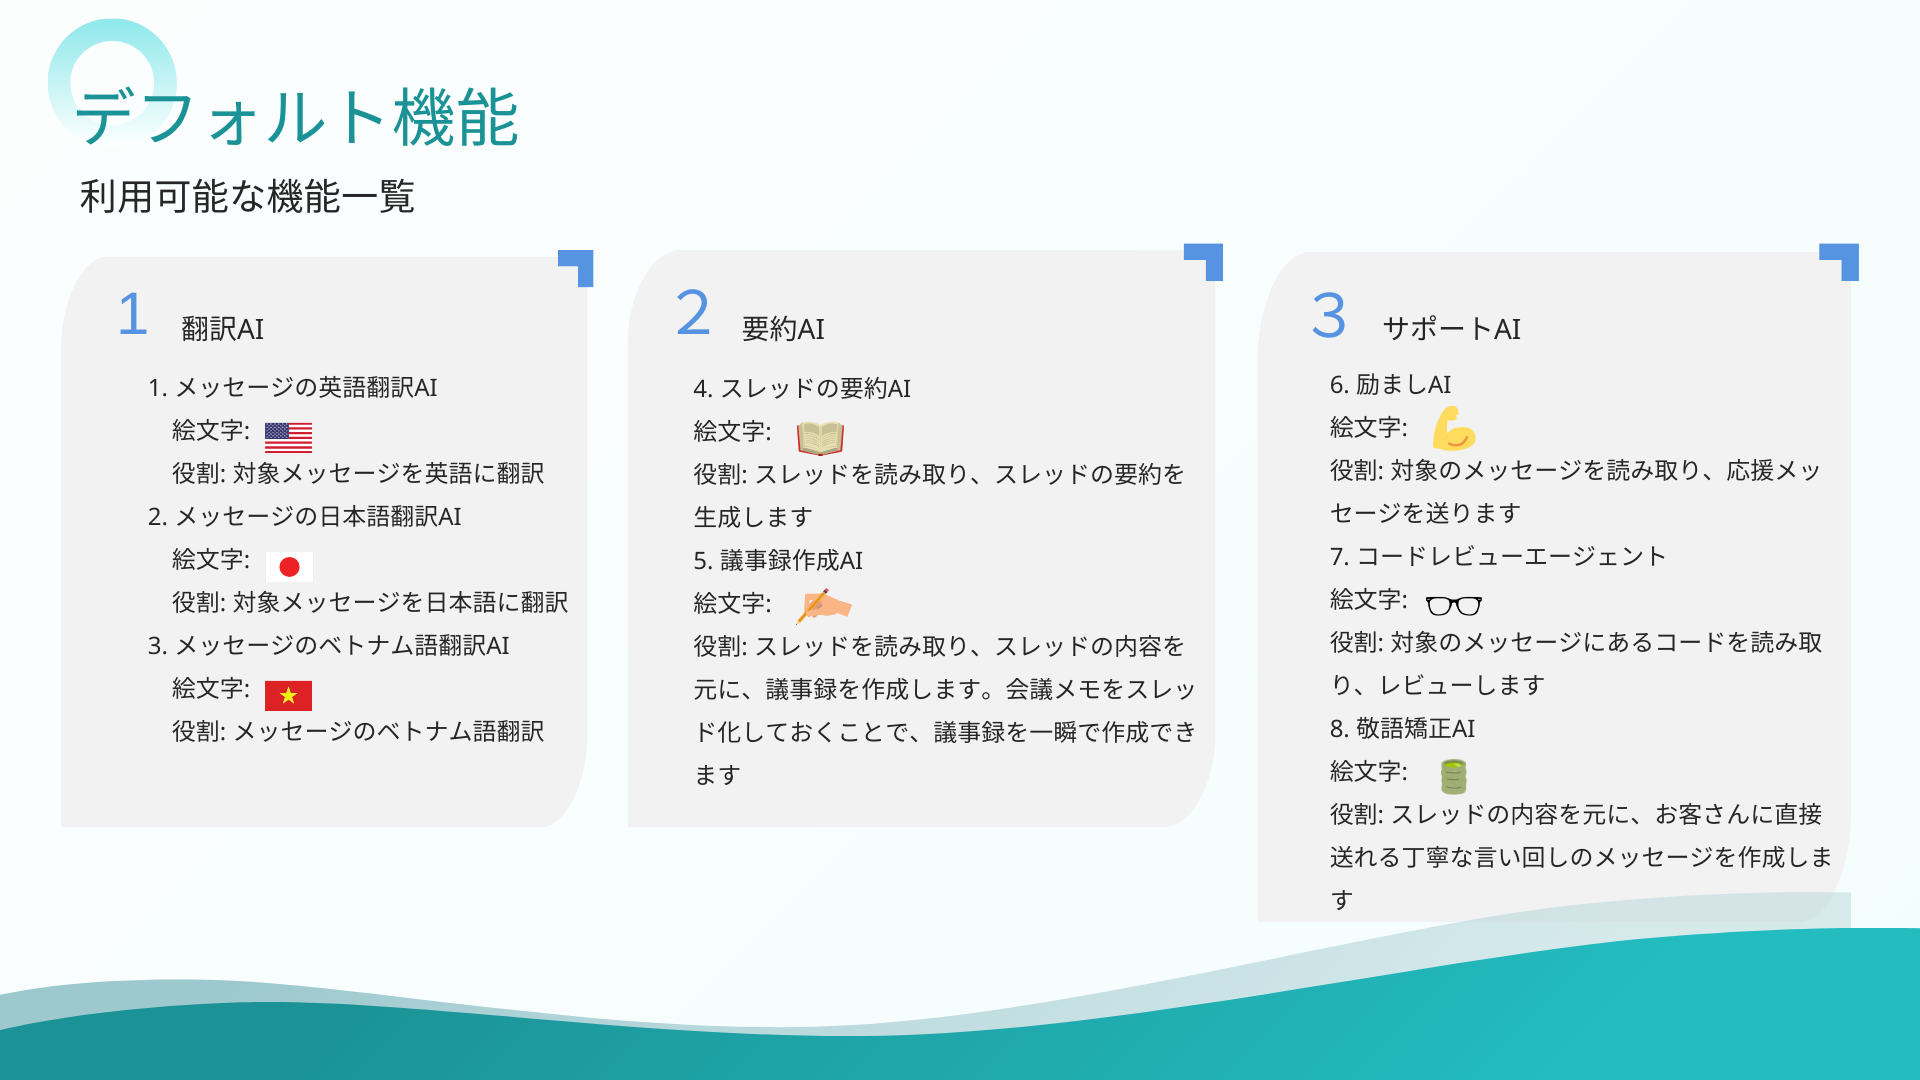Click item 4. スレッドの要約AI

(x=802, y=388)
